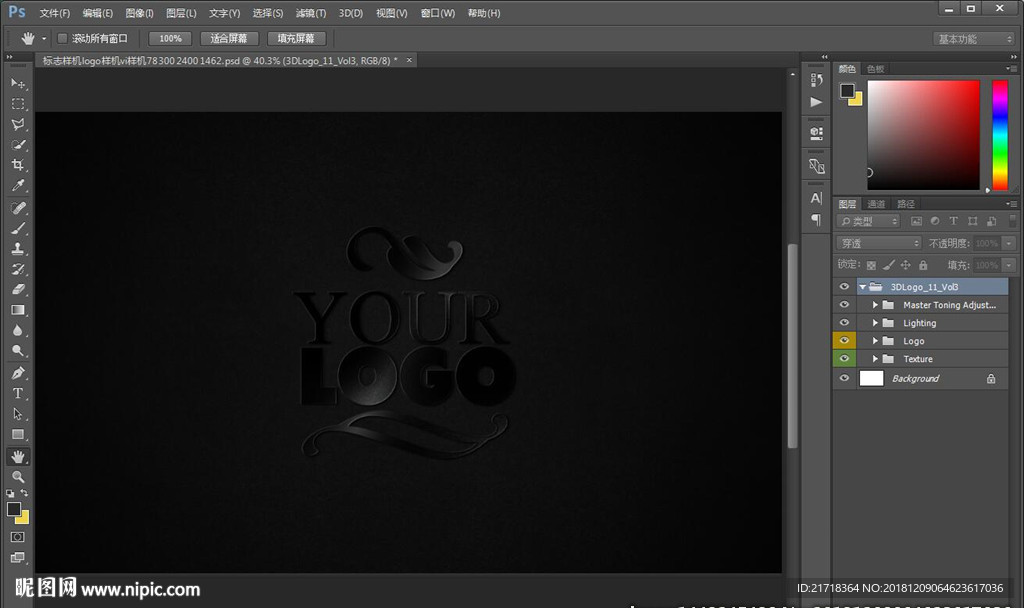
Task: Expand the Master Toning Adjust group
Action: coord(875,305)
